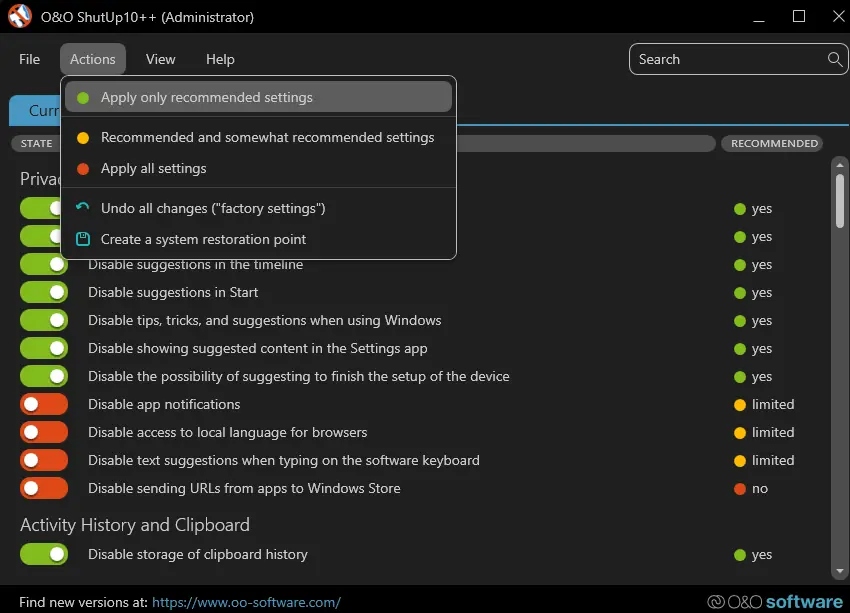This screenshot has height=613, width=850.
Task: Click the green dot beside Apply only recommended settings
Action: pos(83,98)
